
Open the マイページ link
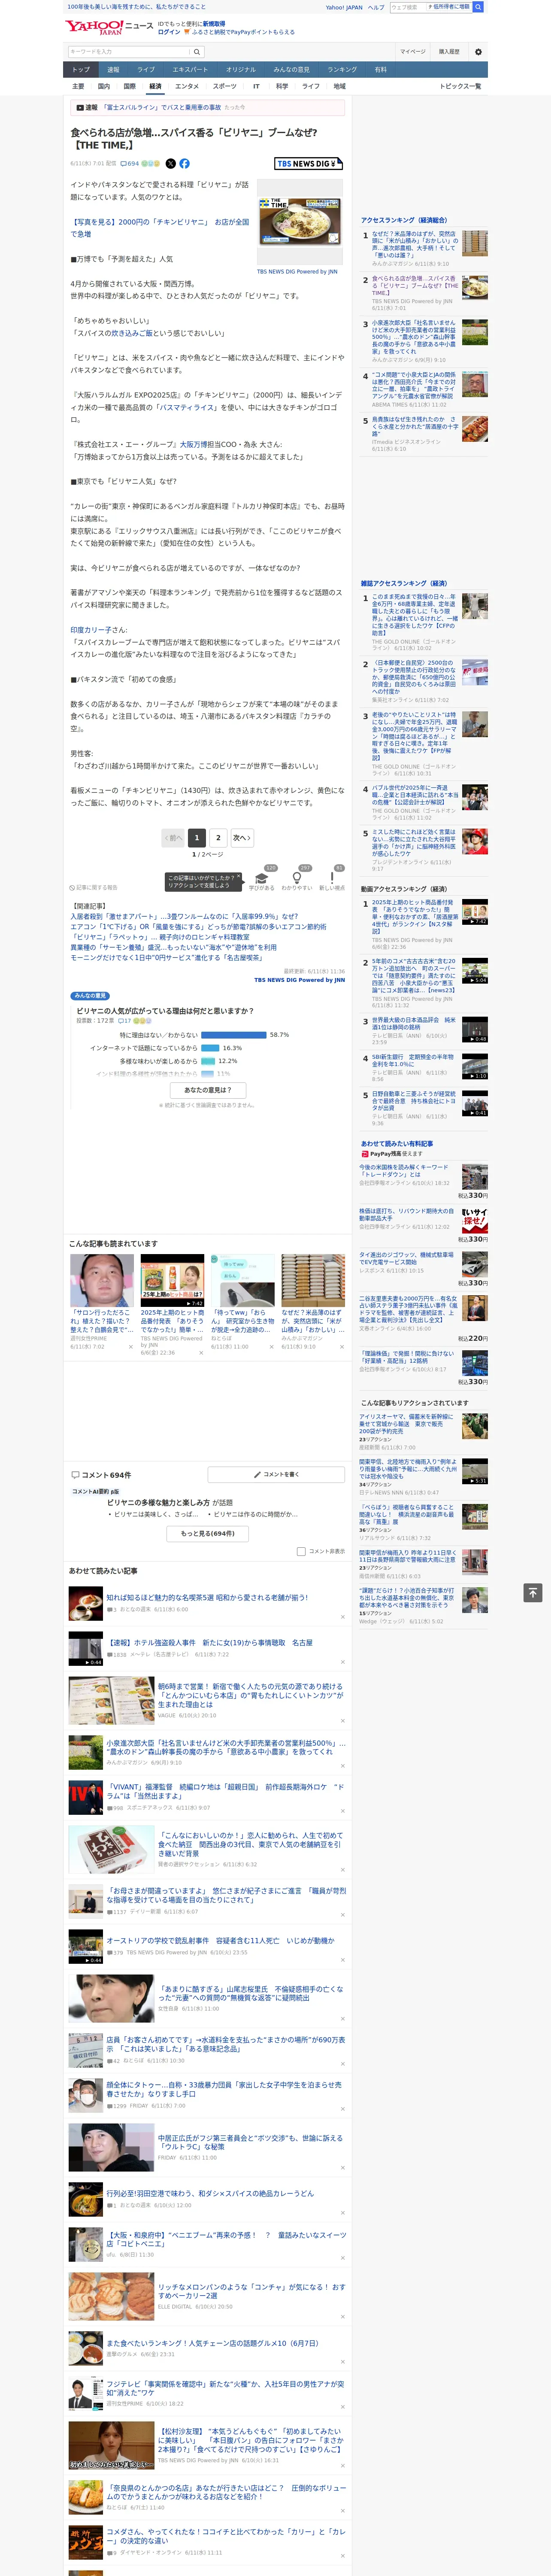(x=413, y=52)
